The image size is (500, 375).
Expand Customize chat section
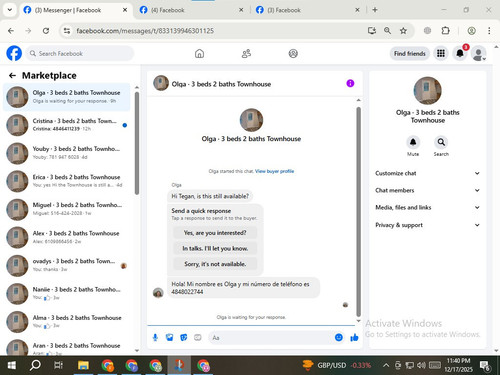click(x=427, y=173)
